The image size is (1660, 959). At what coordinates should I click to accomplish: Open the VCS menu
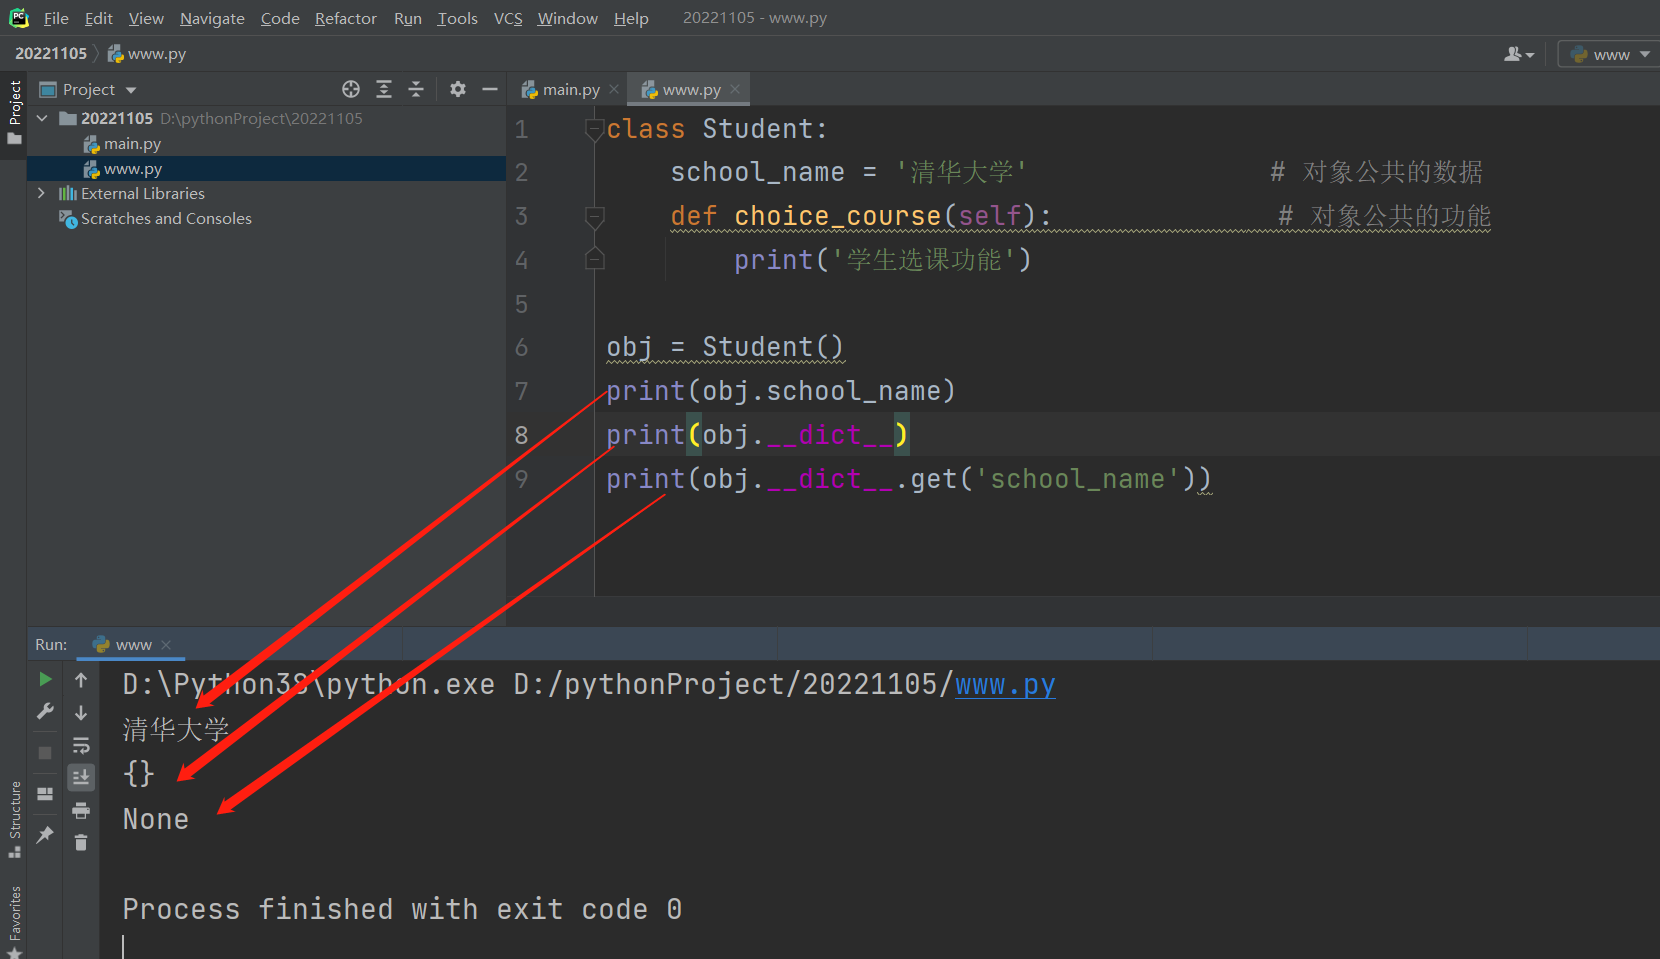508,18
